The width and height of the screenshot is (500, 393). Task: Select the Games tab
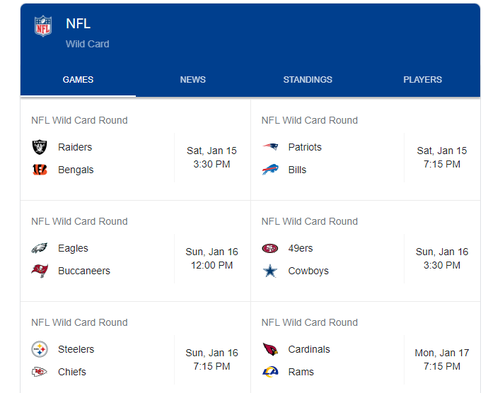click(x=78, y=80)
